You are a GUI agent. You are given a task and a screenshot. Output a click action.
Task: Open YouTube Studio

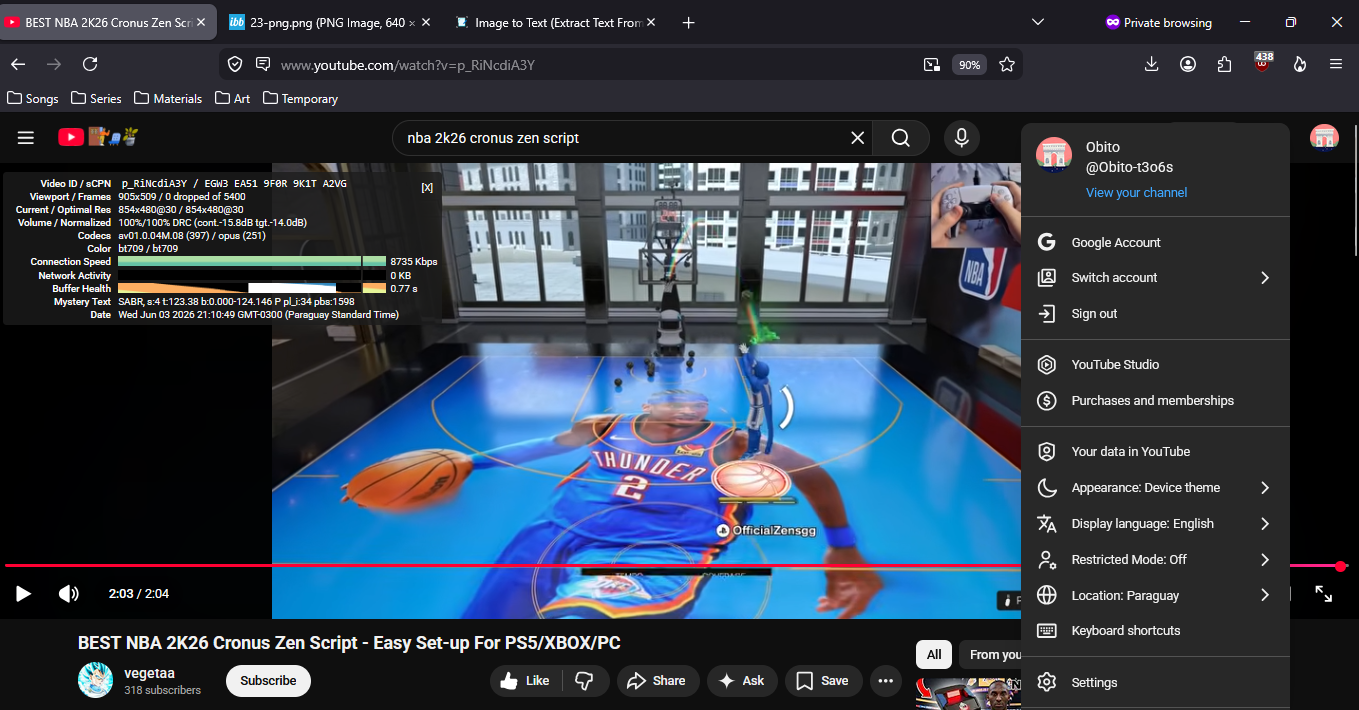(1155, 365)
